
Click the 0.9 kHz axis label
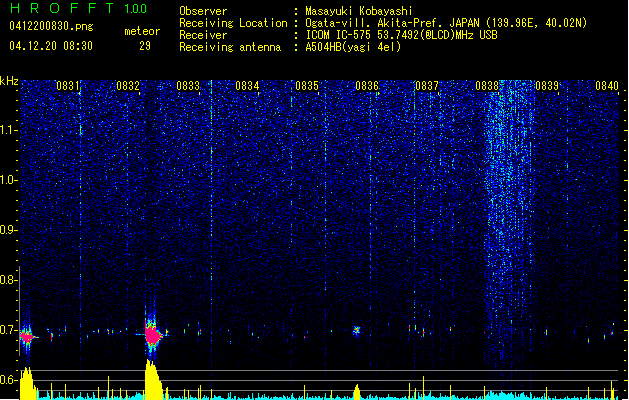pyautogui.click(x=9, y=230)
